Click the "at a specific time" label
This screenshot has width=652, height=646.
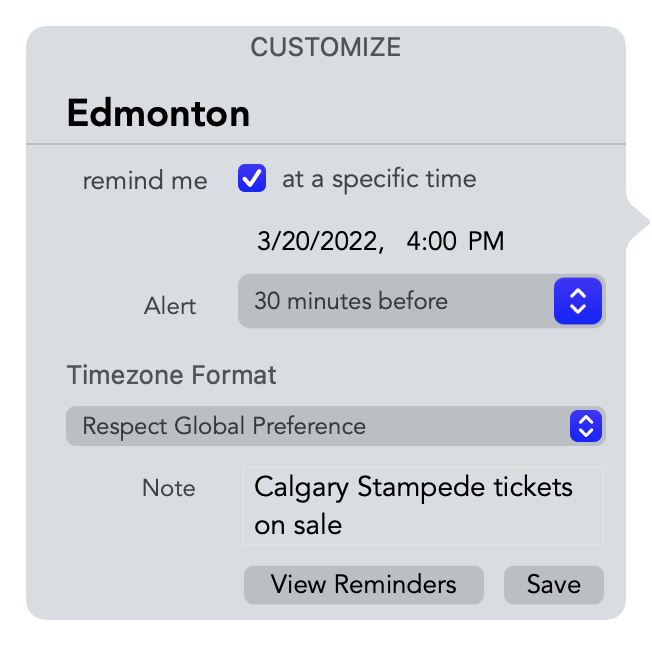379,180
